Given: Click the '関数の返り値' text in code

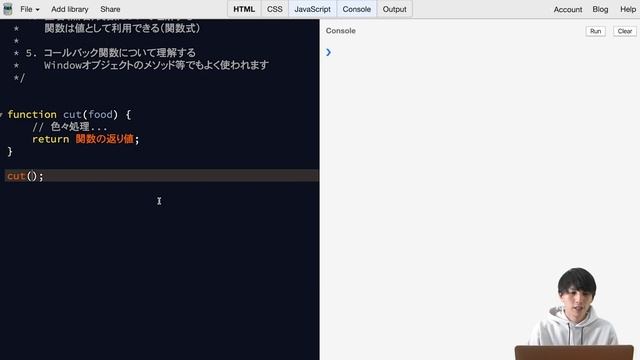Looking at the screenshot, I should 104,139.
